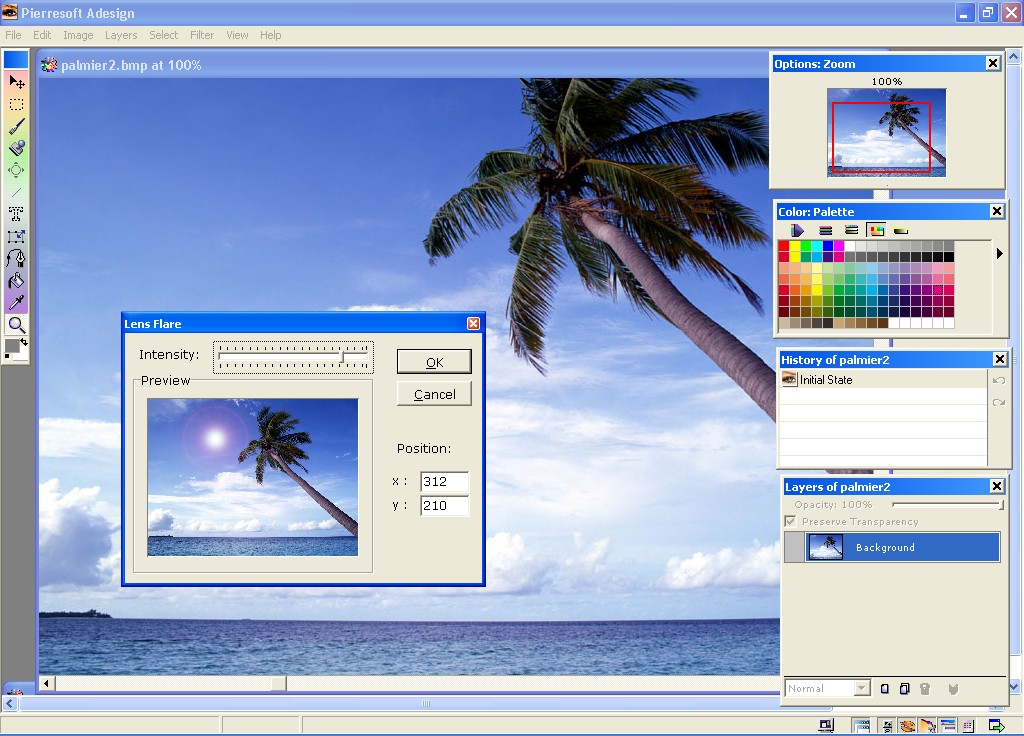Pick the Clone Stamp tool
Image resolution: width=1024 pixels, height=736 pixels.
16,148
